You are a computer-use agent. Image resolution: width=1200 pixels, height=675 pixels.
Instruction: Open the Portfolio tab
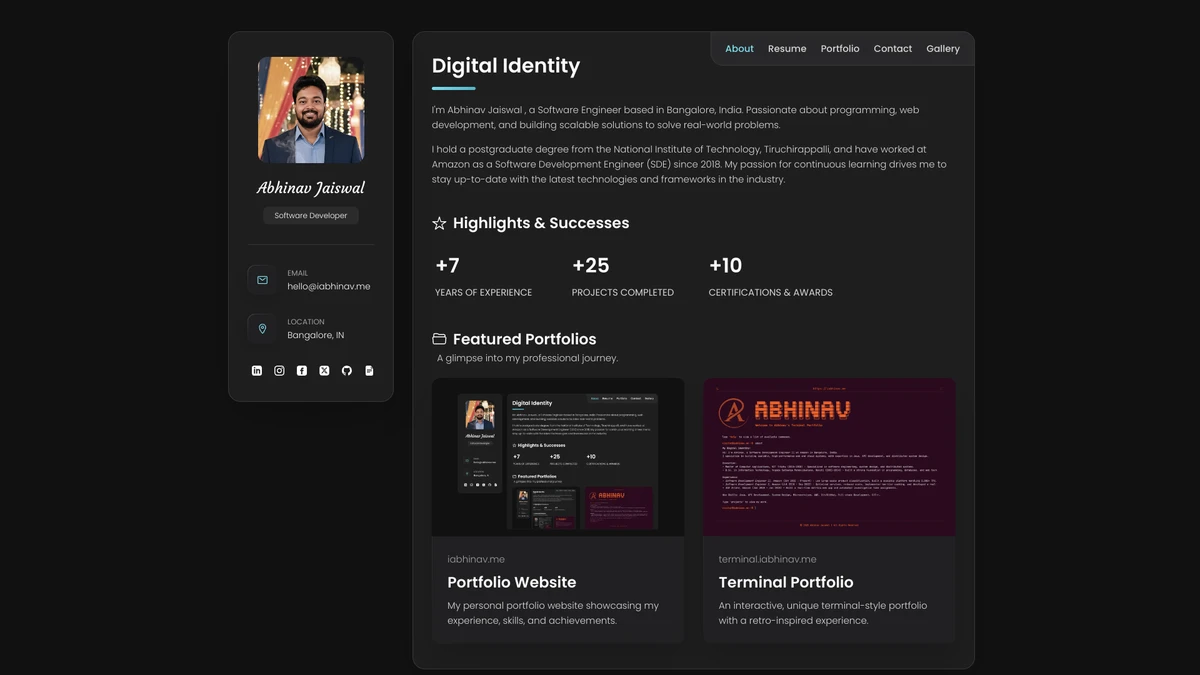point(840,48)
